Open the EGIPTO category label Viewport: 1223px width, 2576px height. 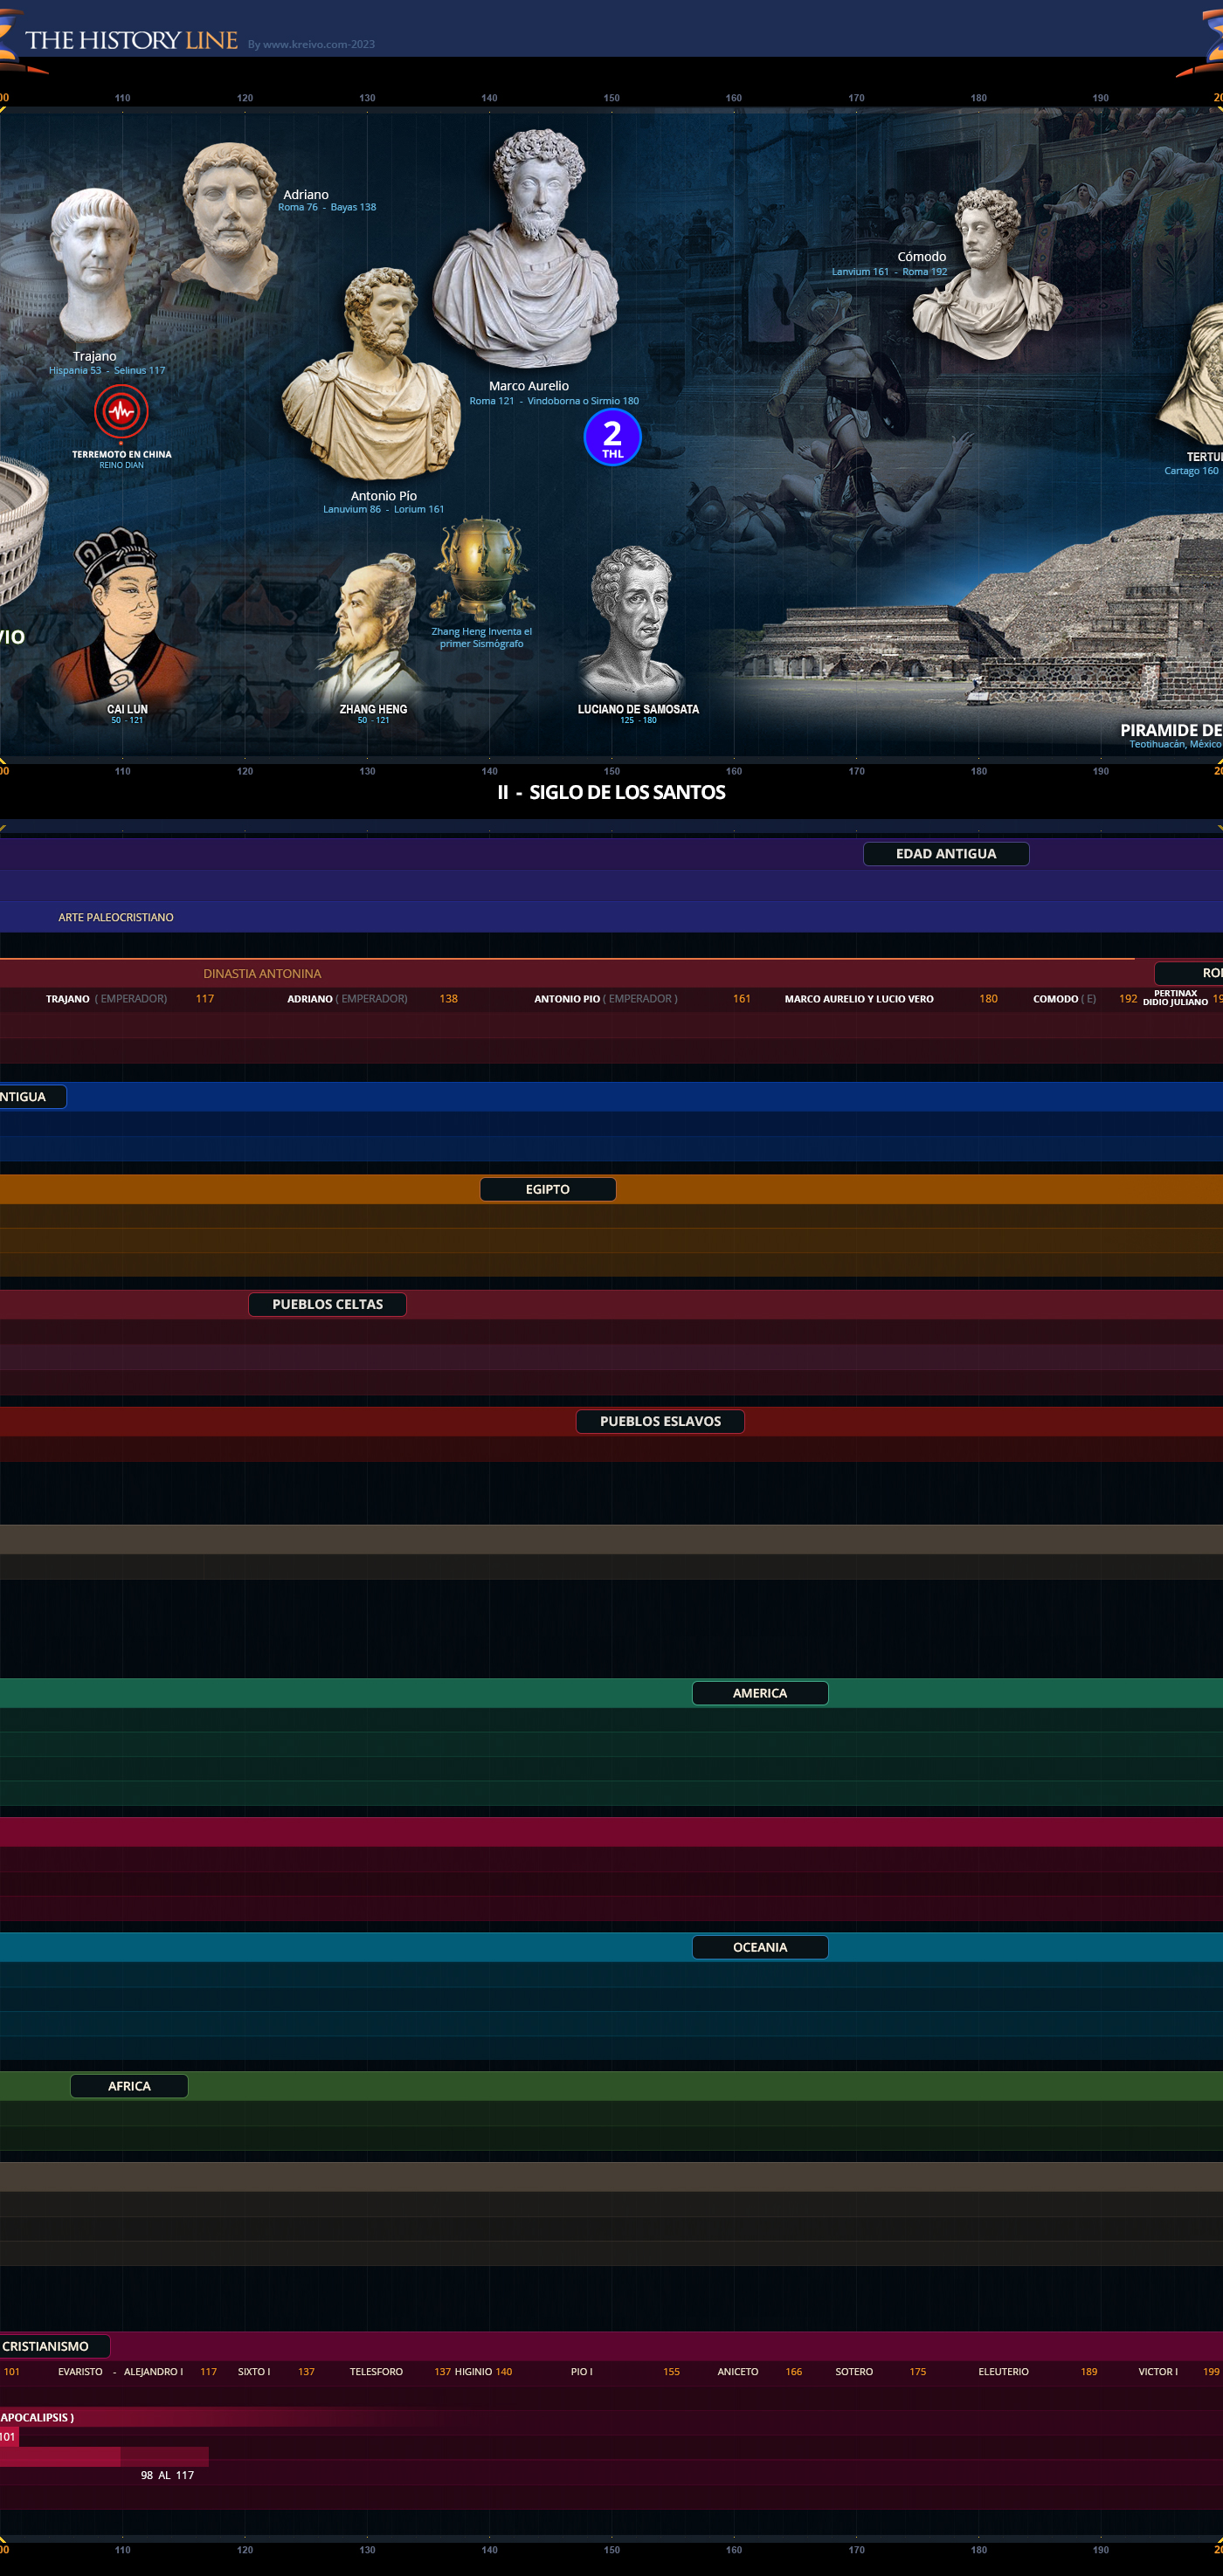point(548,1189)
